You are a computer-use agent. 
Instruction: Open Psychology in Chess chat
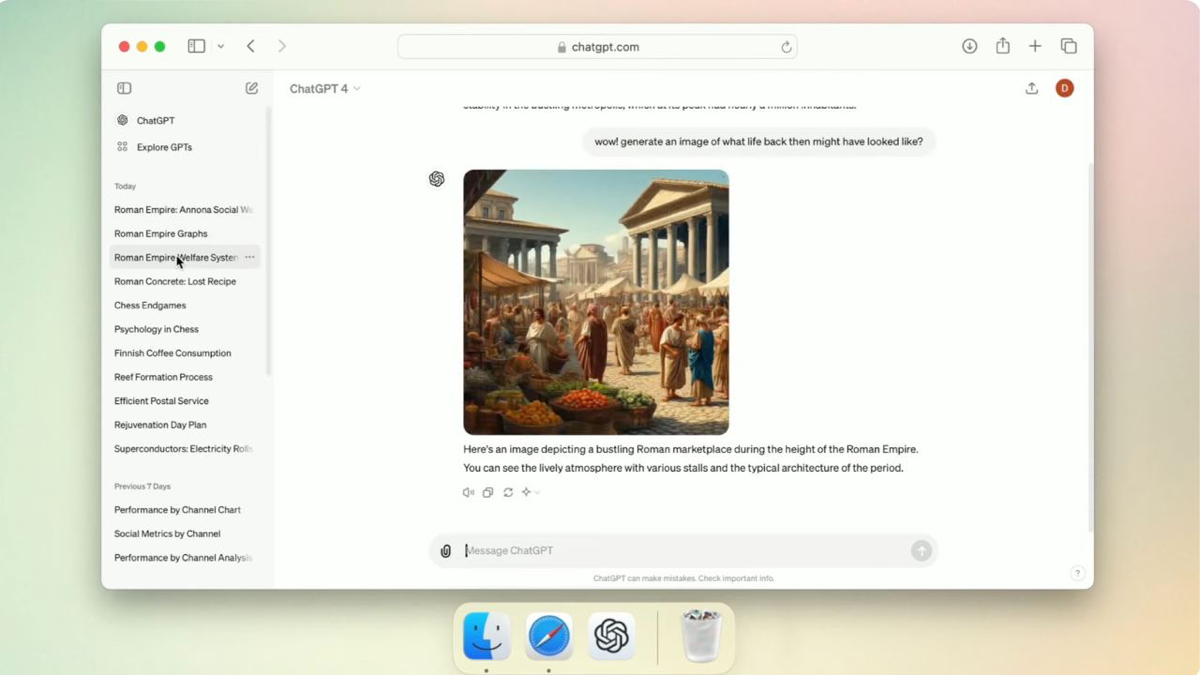156,330
